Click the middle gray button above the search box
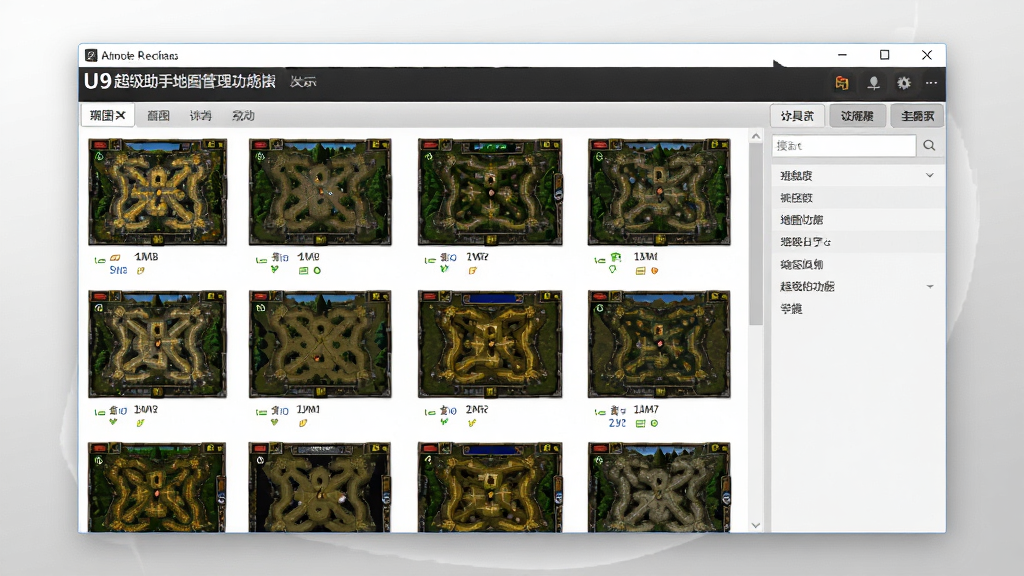The image size is (1024, 576). tap(857, 116)
